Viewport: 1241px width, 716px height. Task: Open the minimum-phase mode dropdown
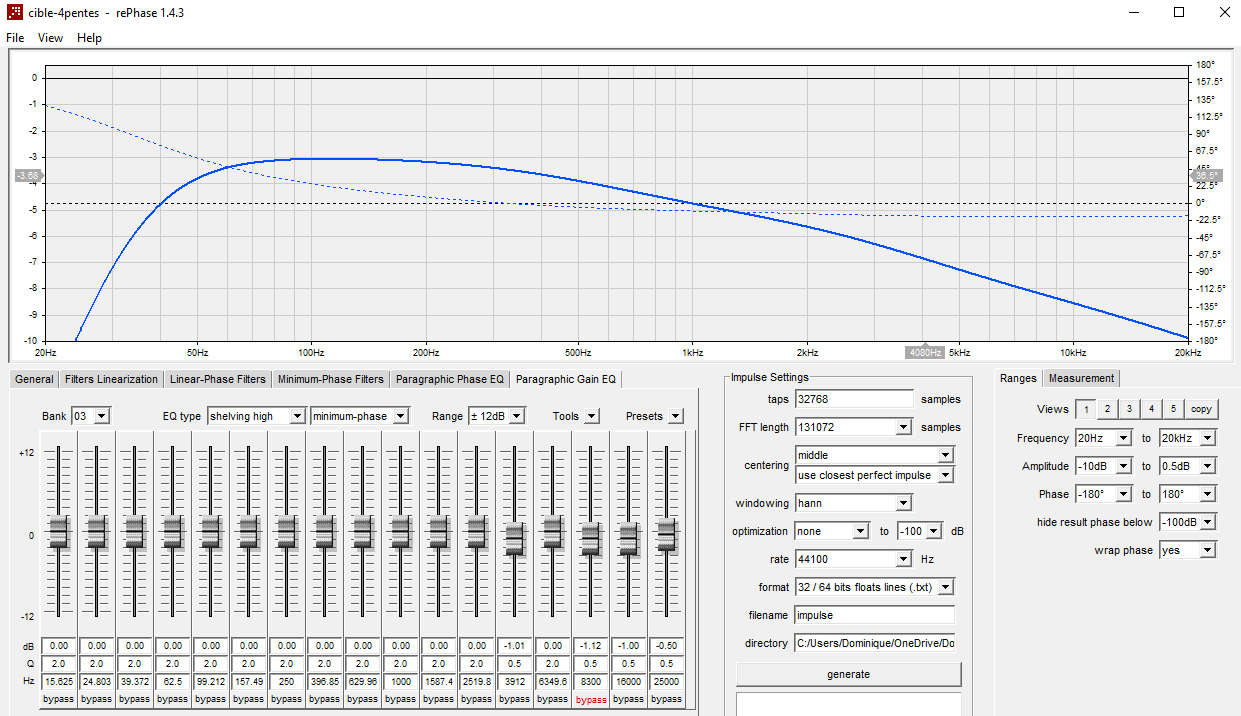tap(401, 416)
